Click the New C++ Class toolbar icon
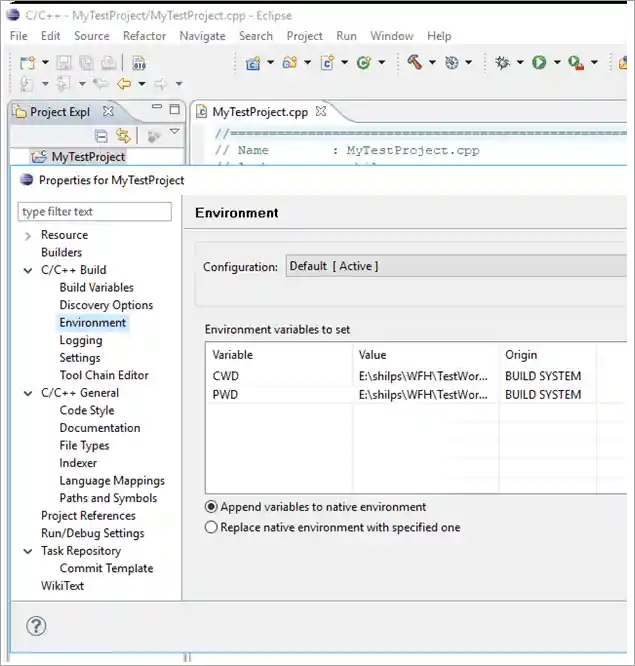The height and width of the screenshot is (666, 635). click(364, 63)
